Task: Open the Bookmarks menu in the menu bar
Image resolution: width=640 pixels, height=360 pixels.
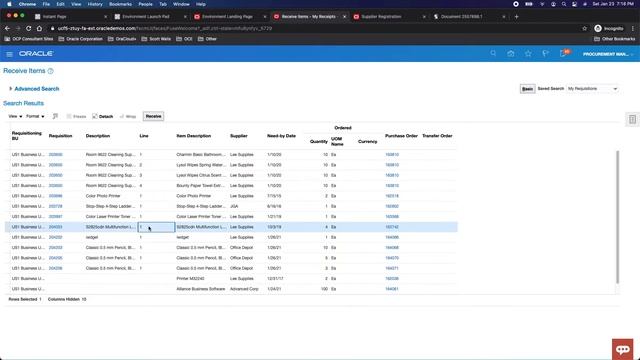Action: click(120, 4)
